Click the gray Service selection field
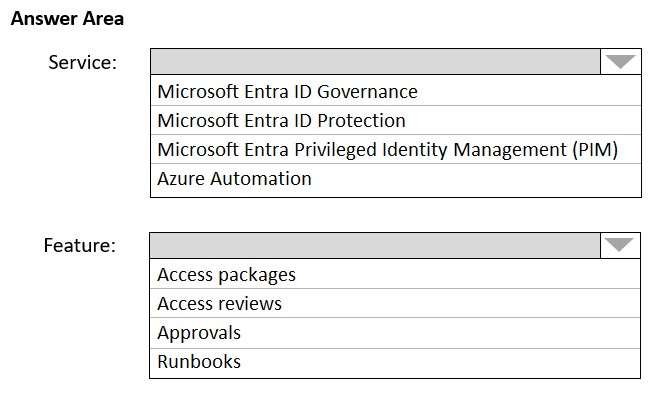This screenshot has height=401, width=668. [x=376, y=62]
